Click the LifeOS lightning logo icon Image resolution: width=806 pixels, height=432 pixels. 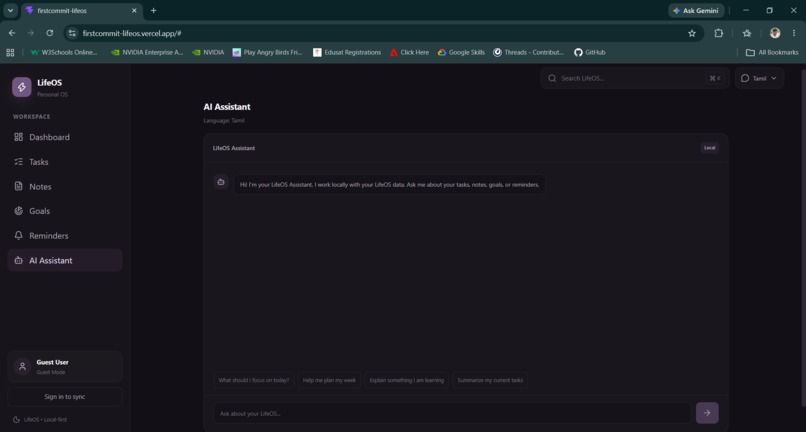click(x=22, y=87)
